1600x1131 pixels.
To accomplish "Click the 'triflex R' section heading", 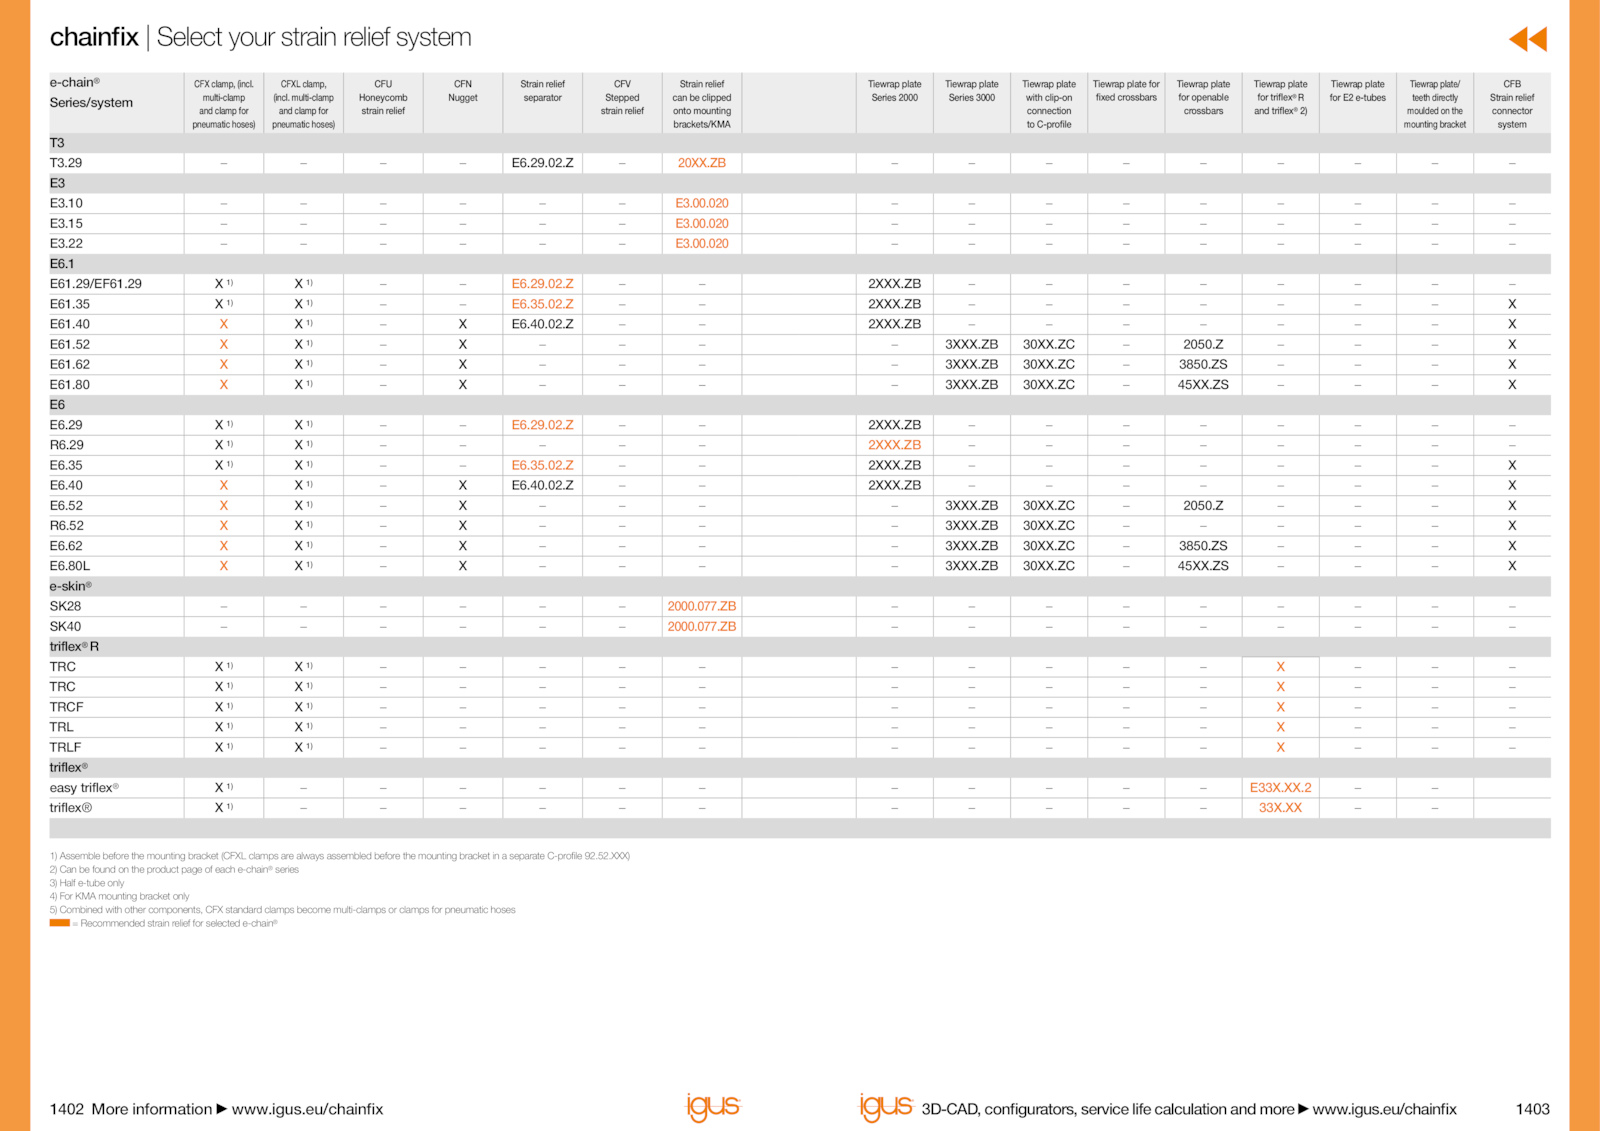I will [74, 647].
